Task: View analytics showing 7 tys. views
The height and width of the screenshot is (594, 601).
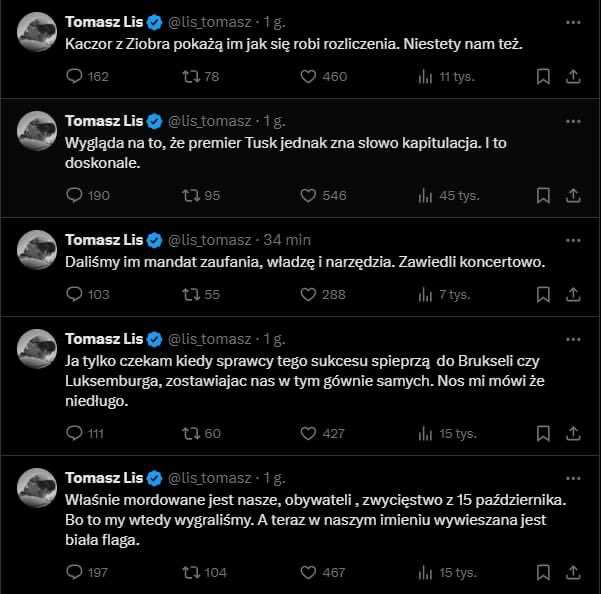Action: [444, 295]
